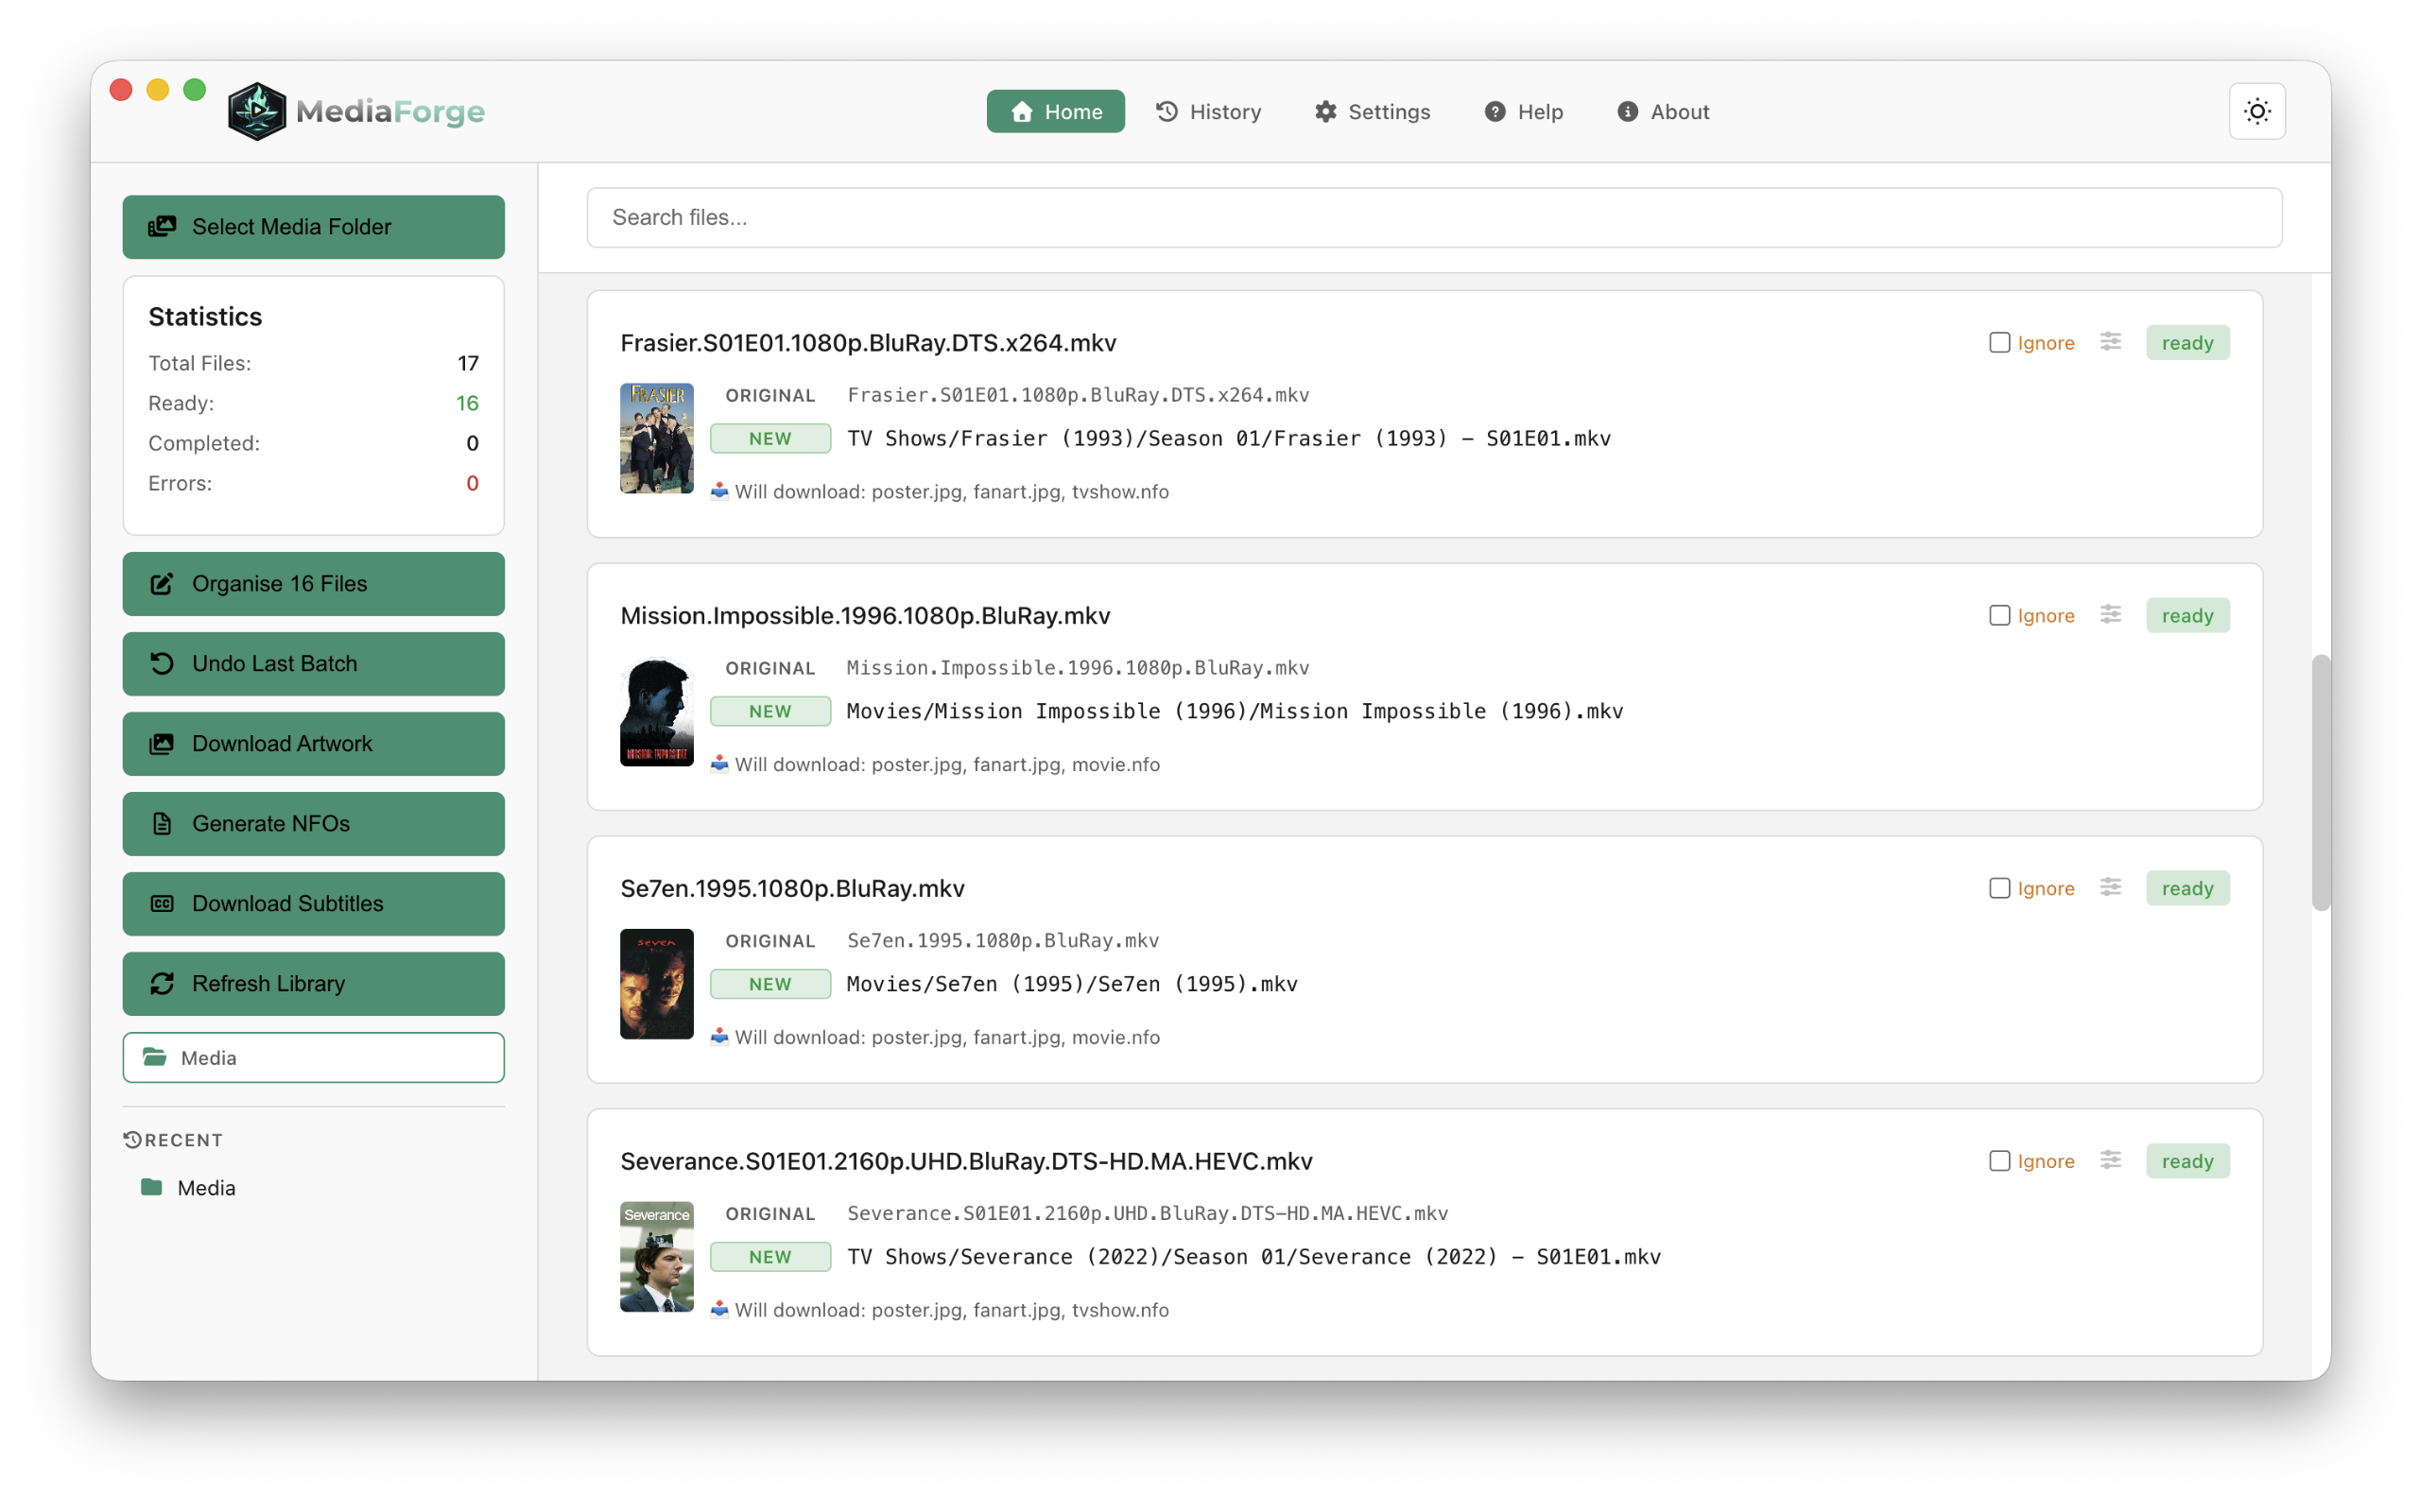Open filter options for Se7en file
The width and height of the screenshot is (2420, 1512).
coord(2110,887)
